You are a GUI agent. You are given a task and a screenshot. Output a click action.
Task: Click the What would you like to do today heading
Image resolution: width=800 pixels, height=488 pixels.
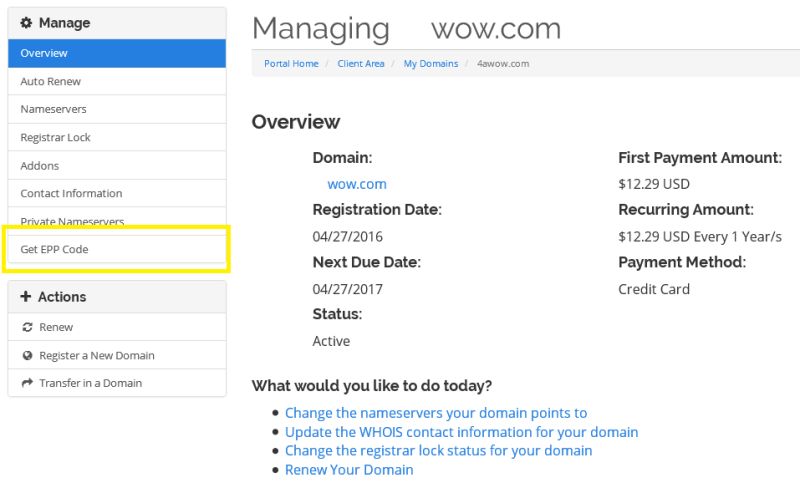[x=372, y=385]
